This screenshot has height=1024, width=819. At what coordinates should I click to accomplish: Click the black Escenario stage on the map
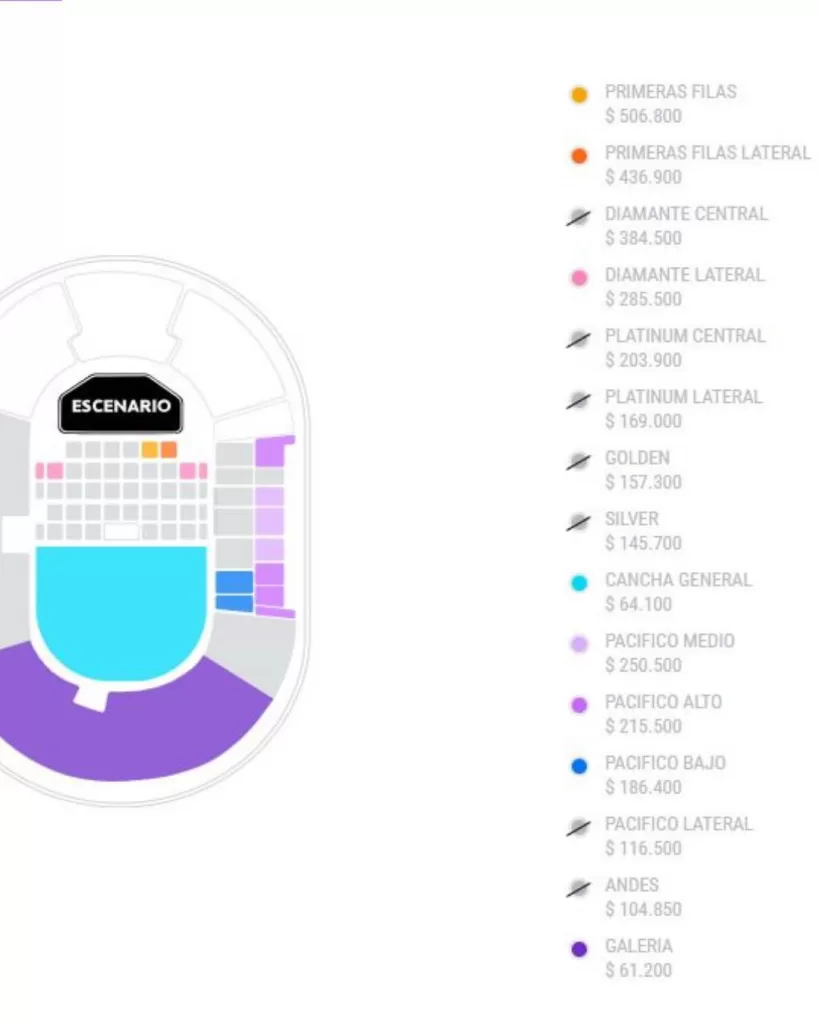click(x=121, y=406)
